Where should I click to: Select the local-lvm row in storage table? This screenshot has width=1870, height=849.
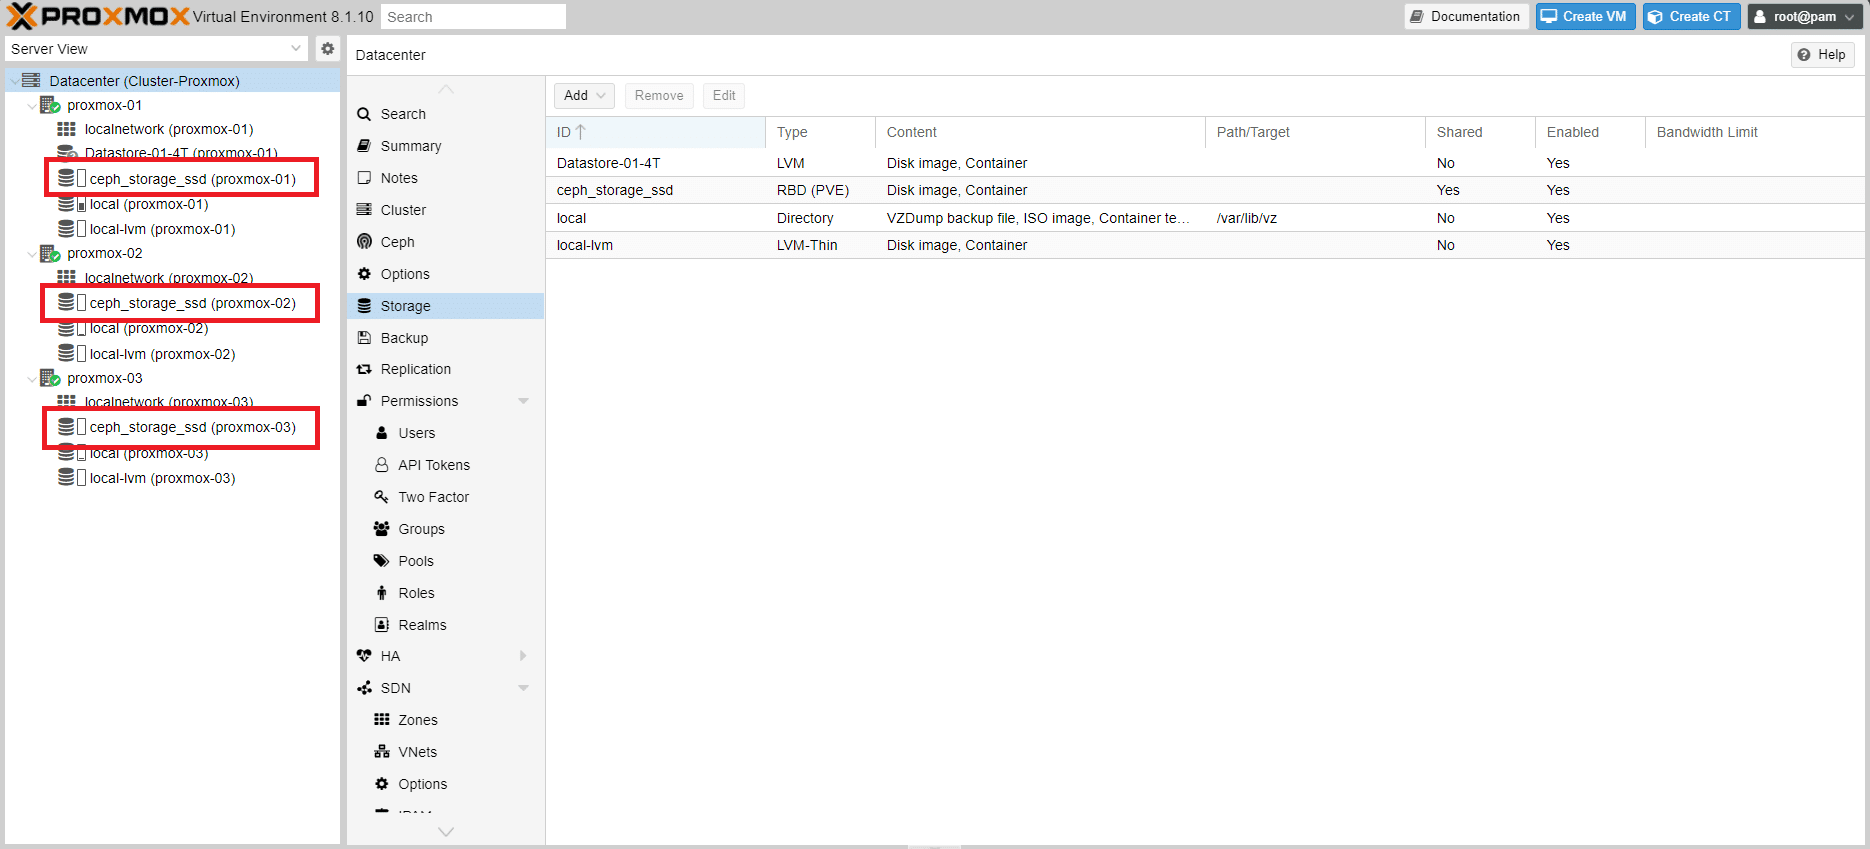1205,245
